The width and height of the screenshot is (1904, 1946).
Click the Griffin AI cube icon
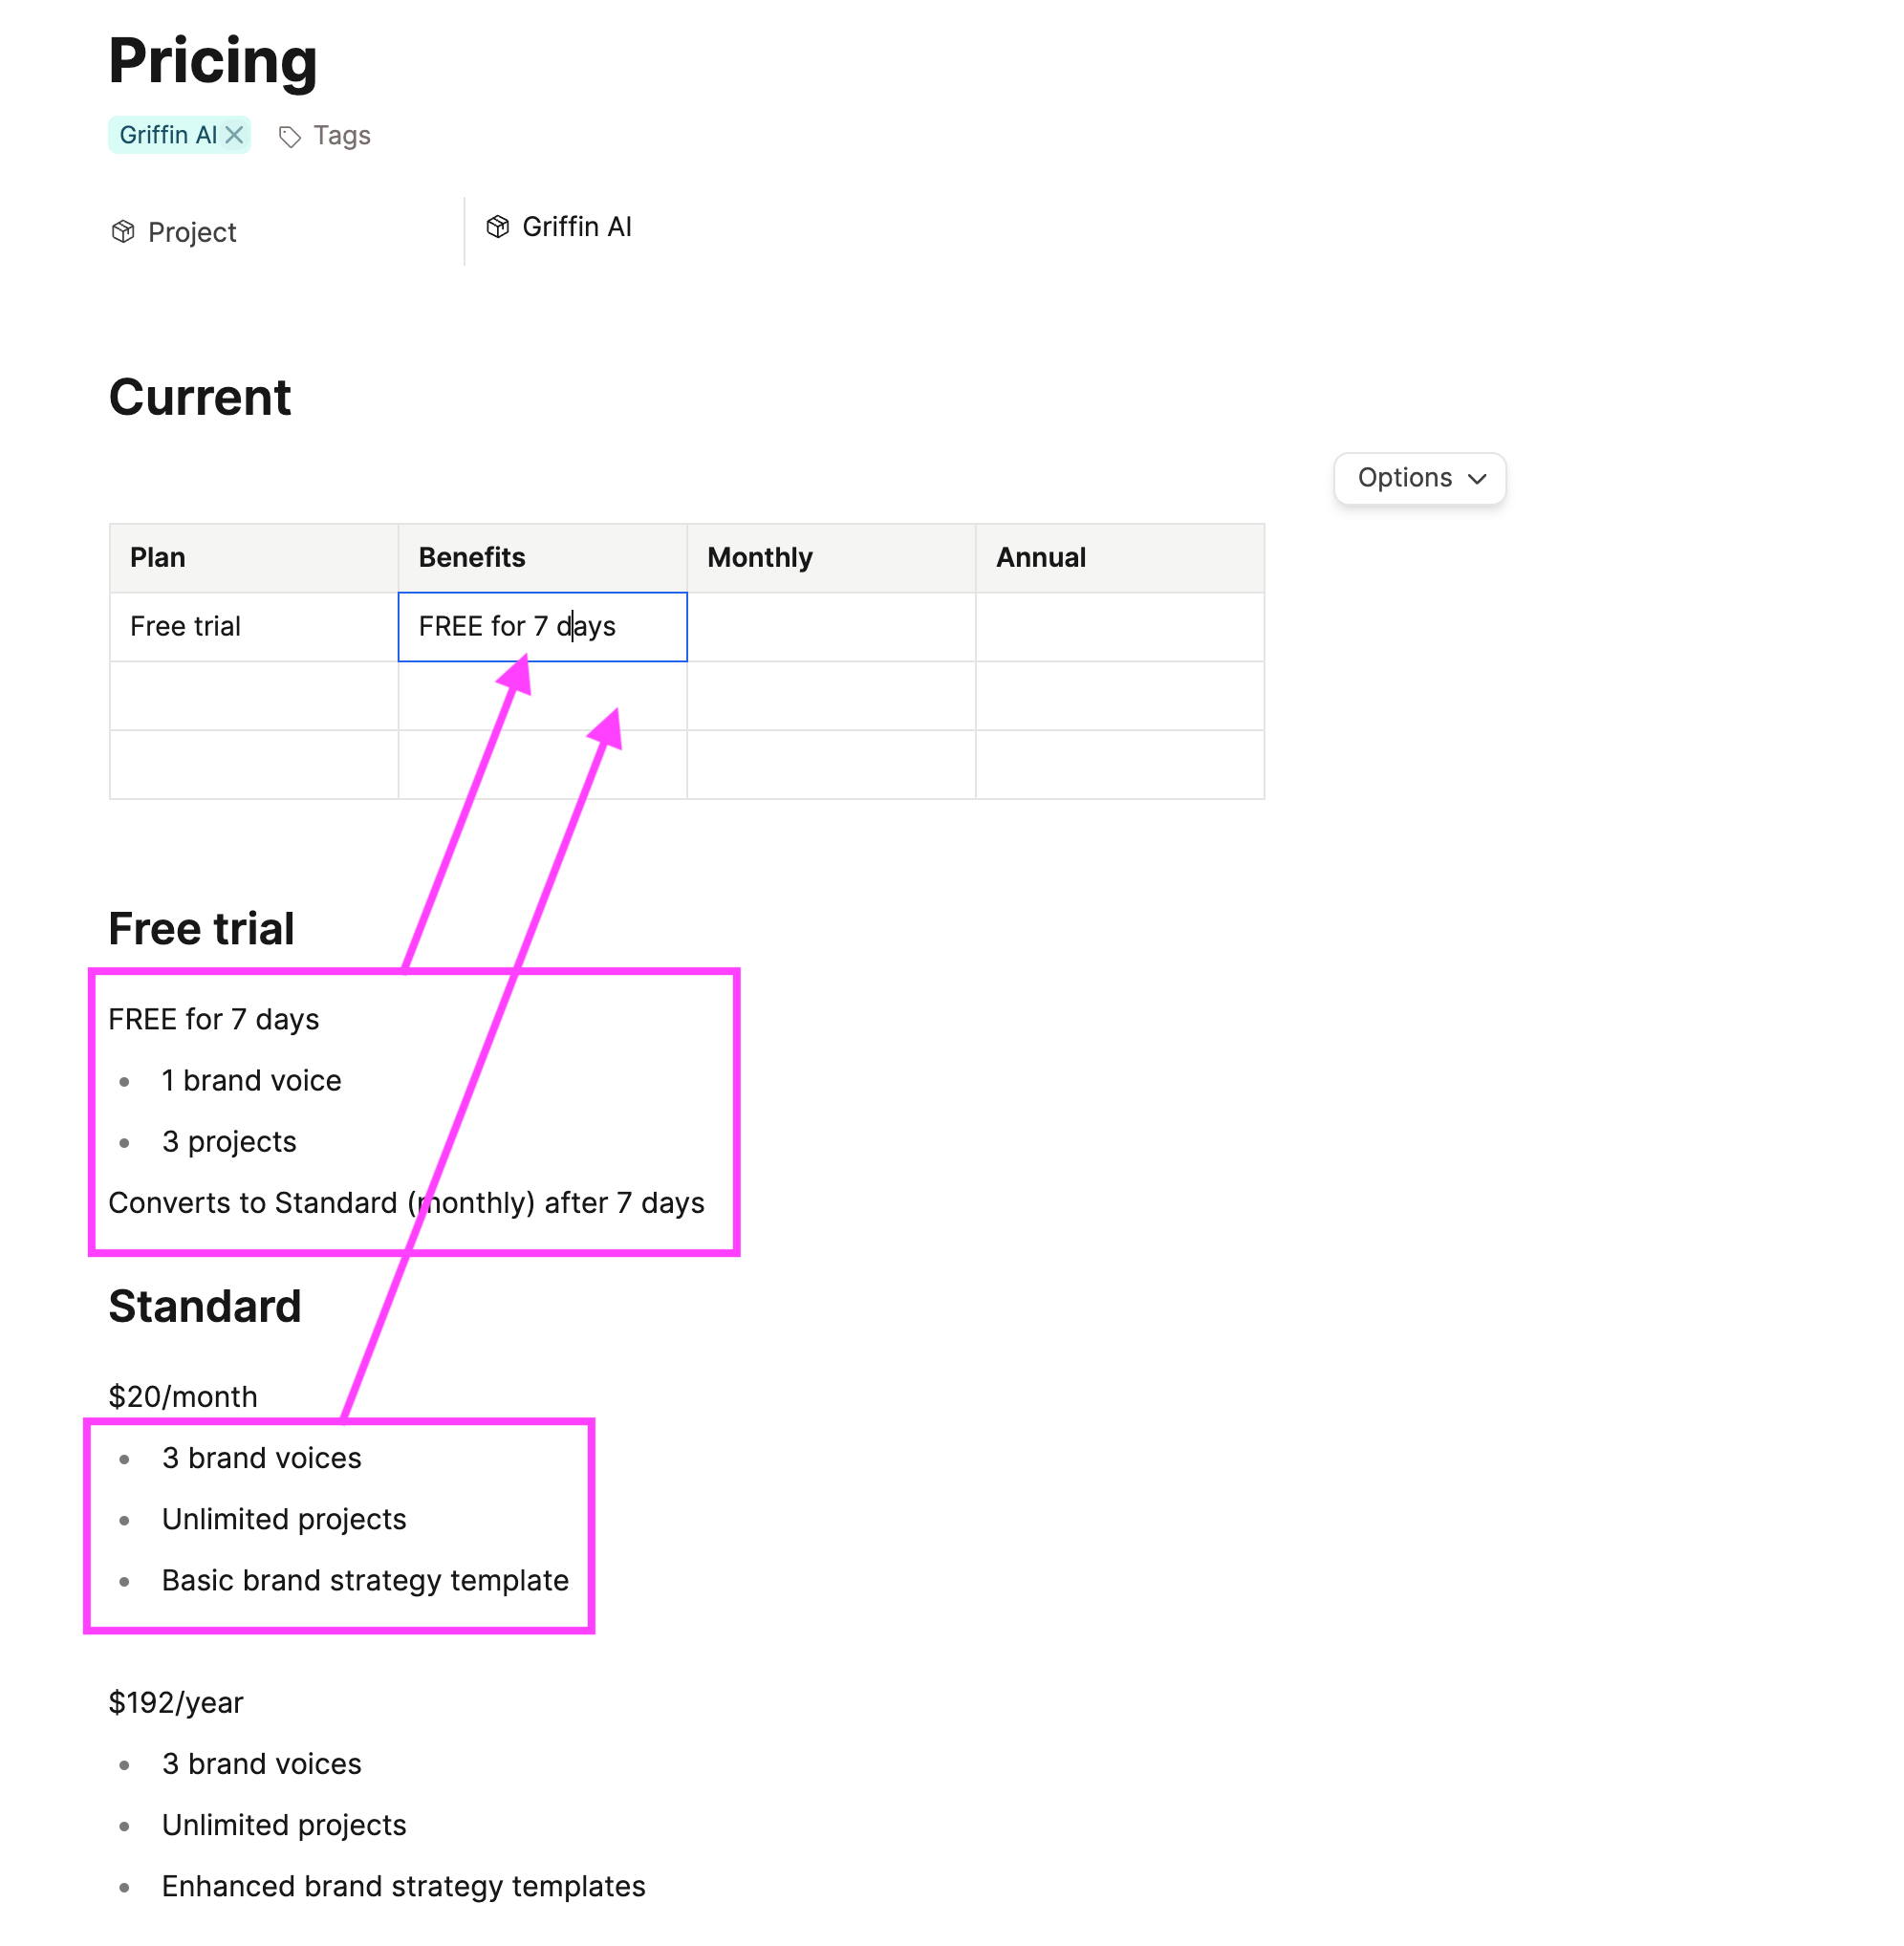[497, 227]
